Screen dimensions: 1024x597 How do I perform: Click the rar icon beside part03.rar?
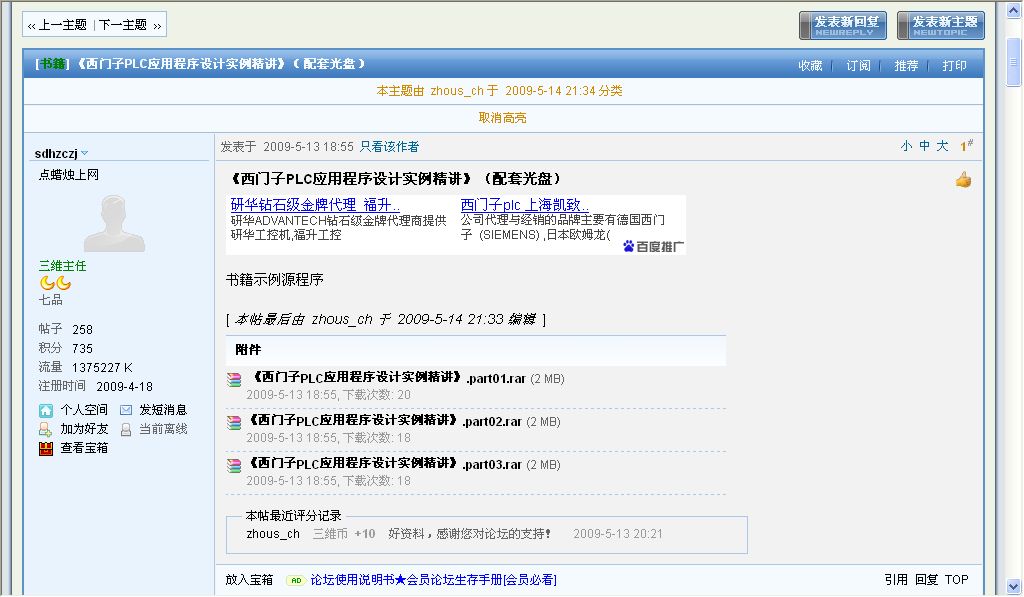click(234, 466)
